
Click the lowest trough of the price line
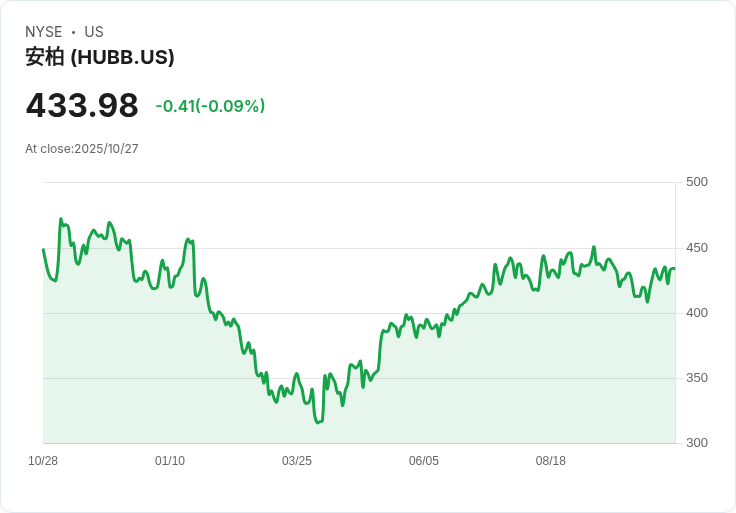coord(318,423)
